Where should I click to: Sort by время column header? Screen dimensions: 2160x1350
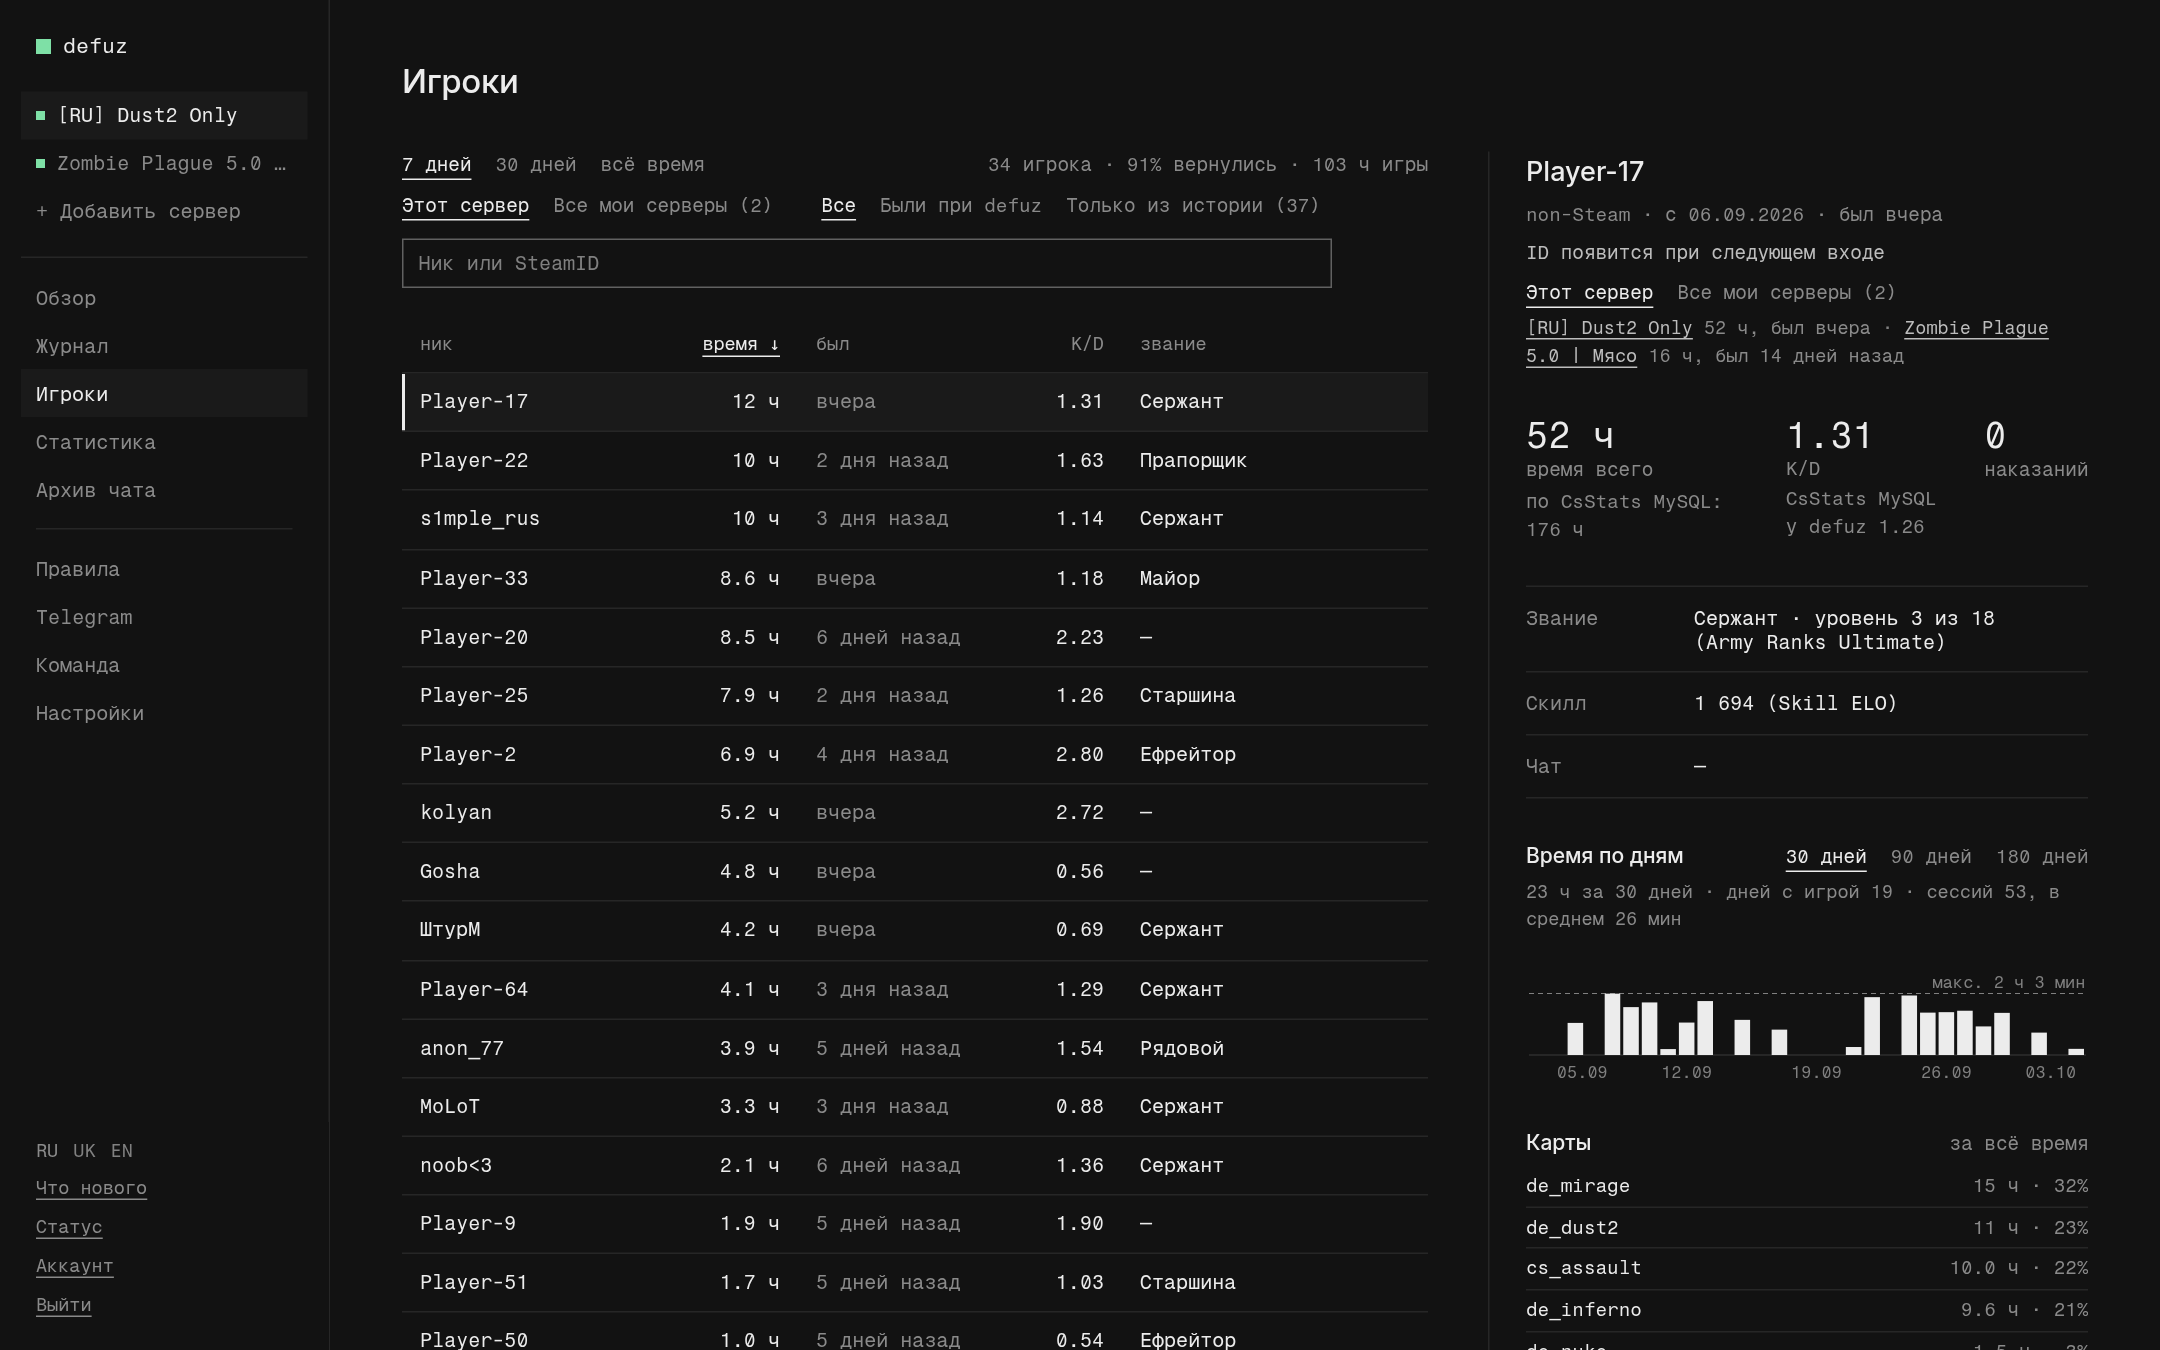pos(740,344)
